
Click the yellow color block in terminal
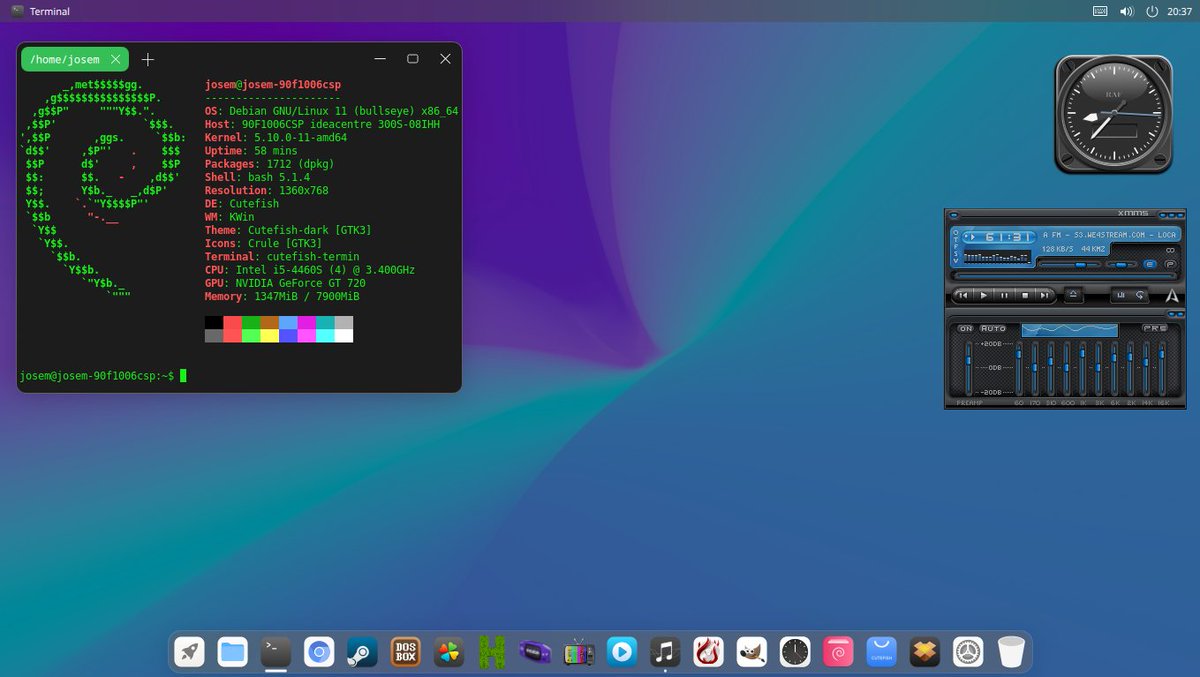269,335
